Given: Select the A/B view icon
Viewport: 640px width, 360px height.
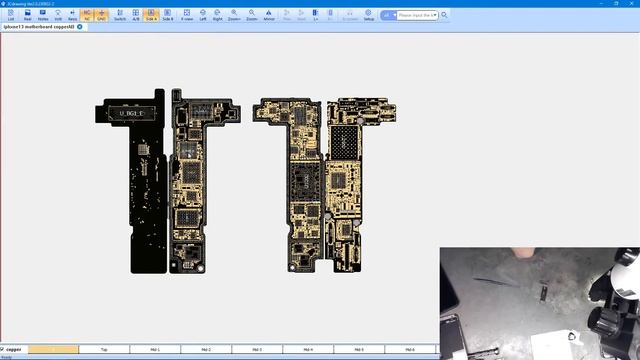Looking at the screenshot, I should 136,15.
